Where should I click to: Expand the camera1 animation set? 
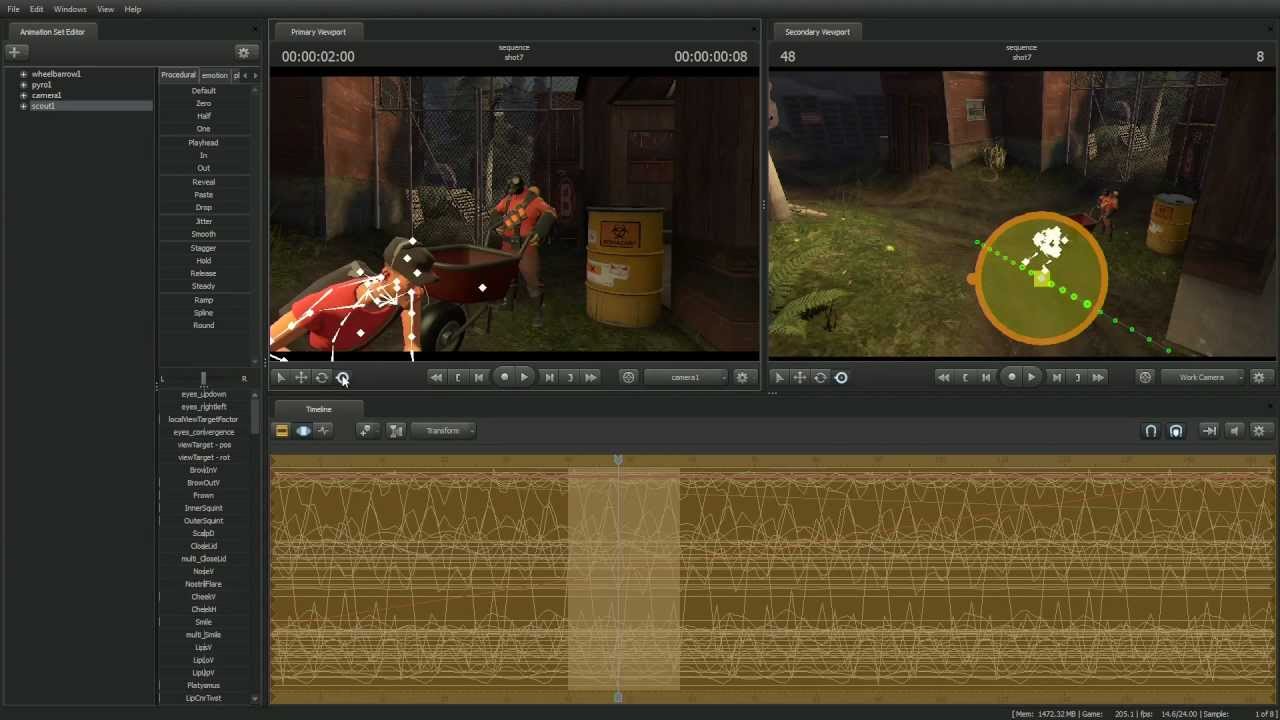click(x=23, y=95)
